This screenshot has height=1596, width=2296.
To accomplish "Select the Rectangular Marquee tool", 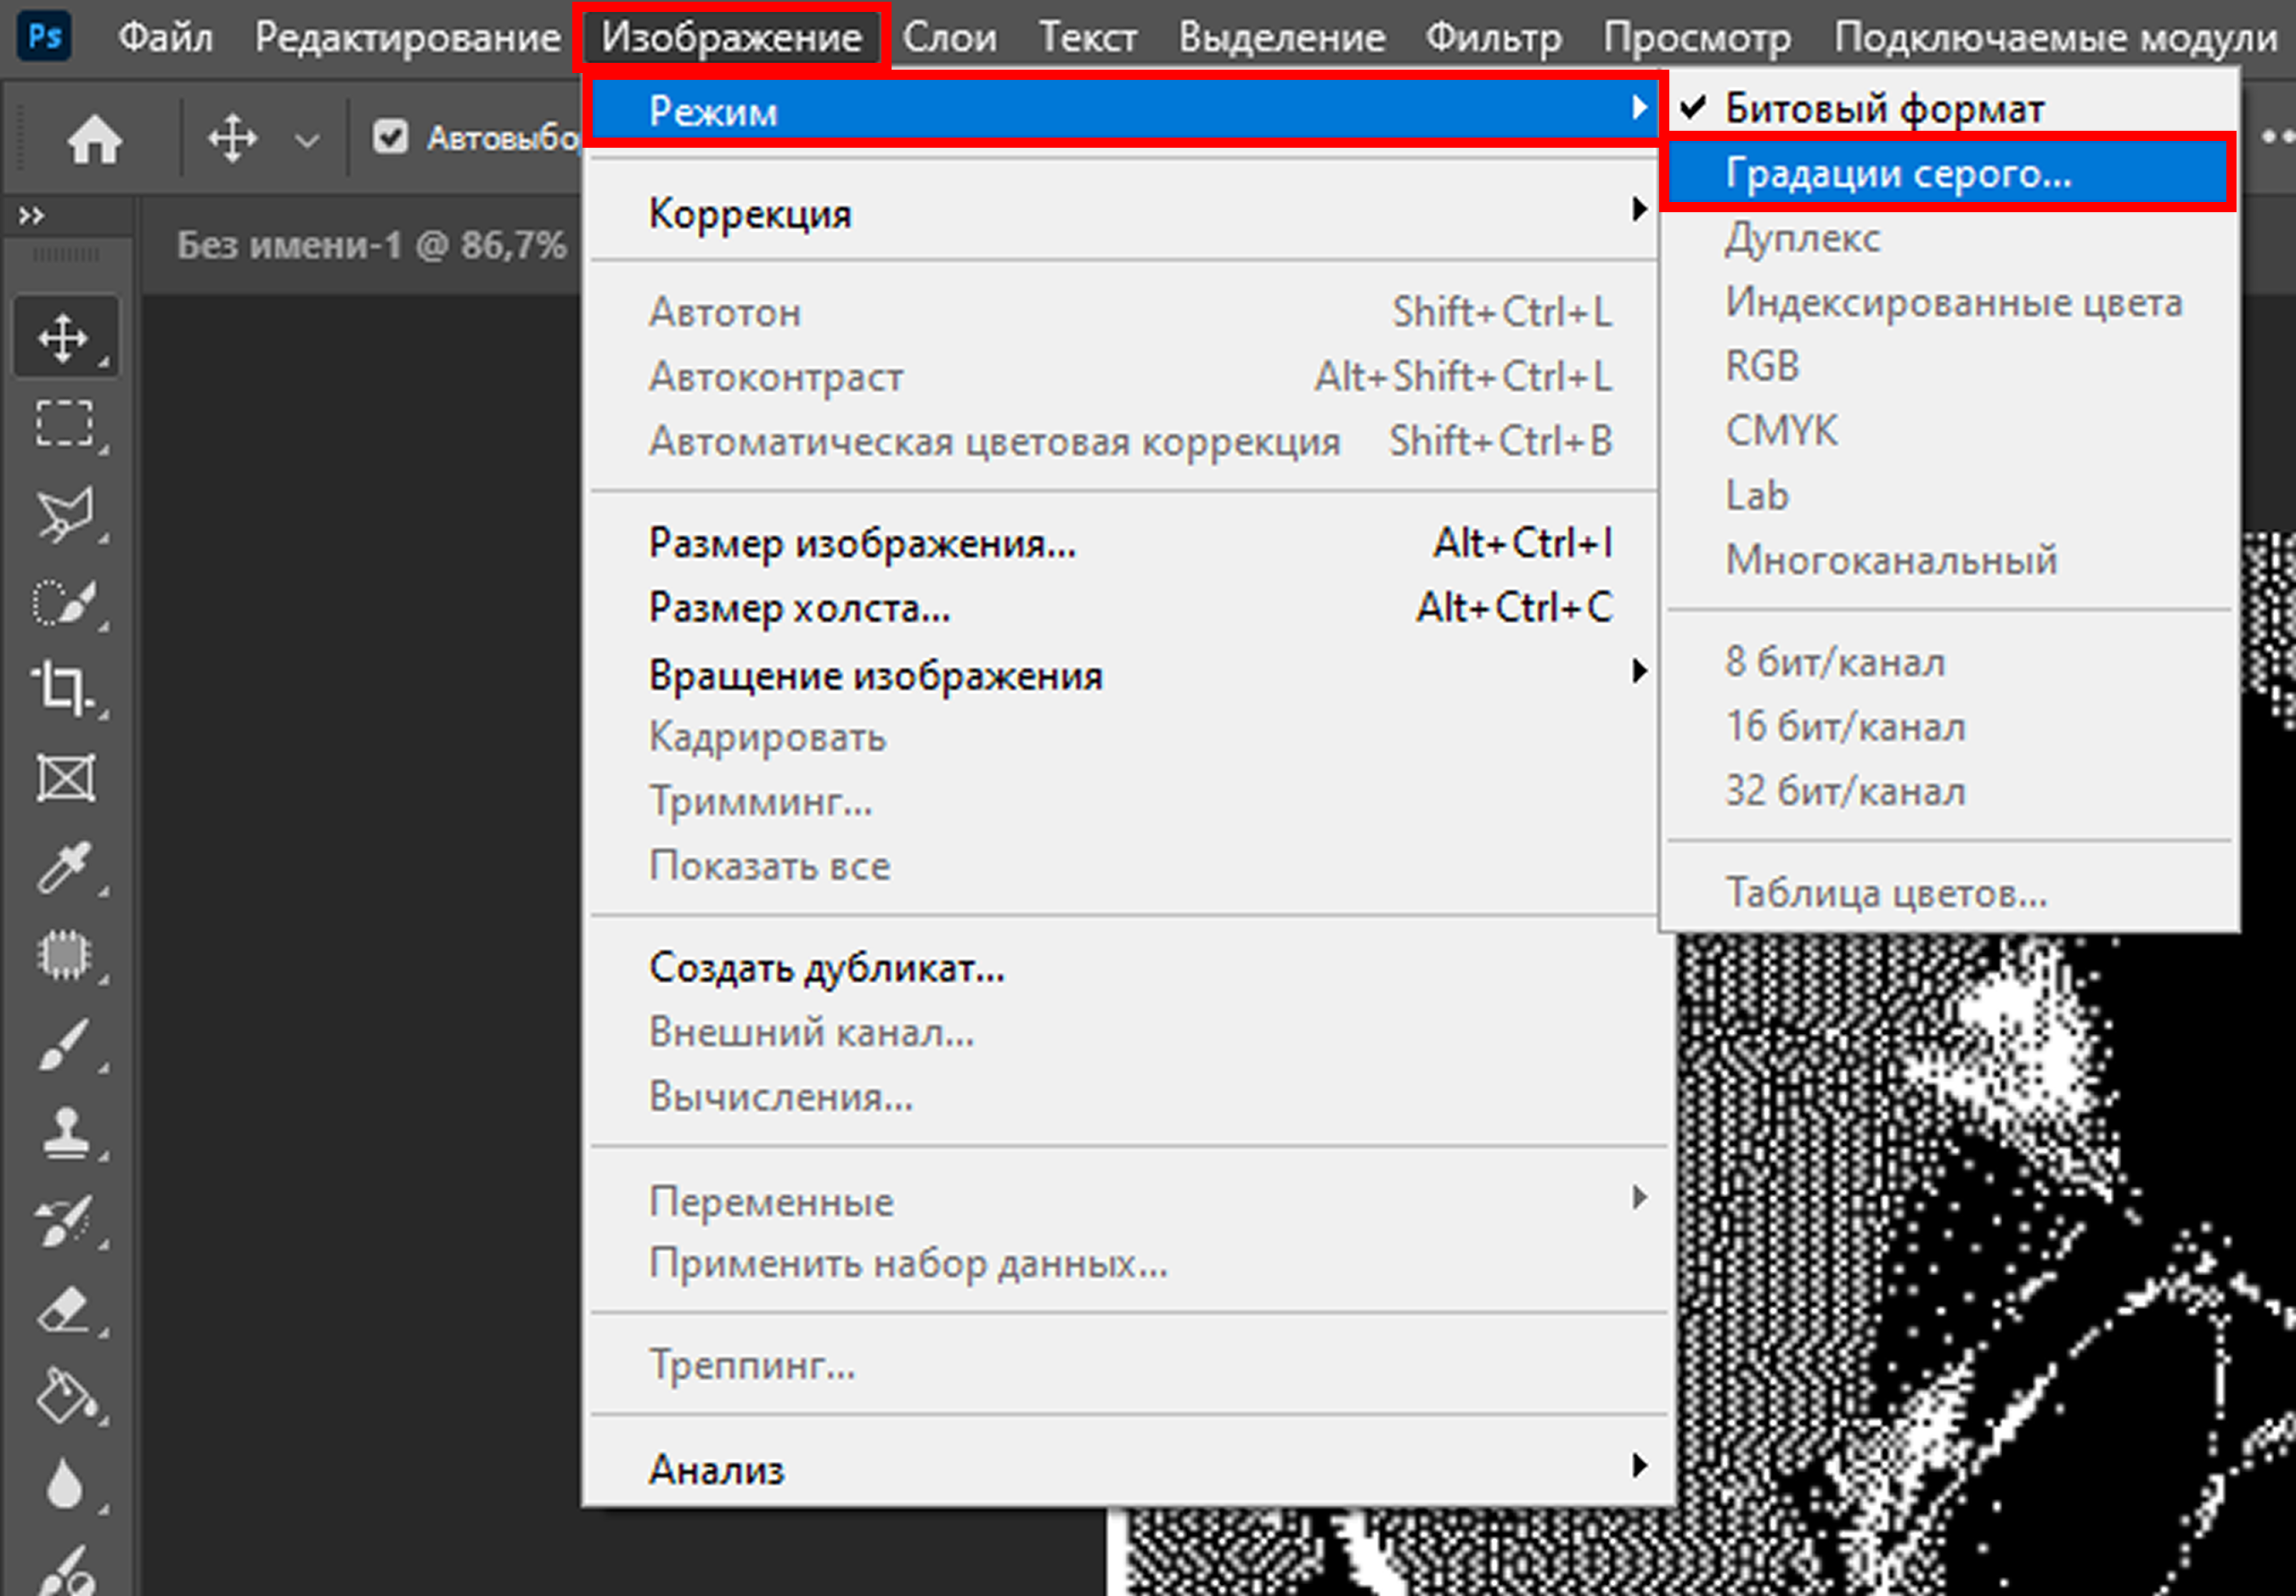I will point(65,424).
